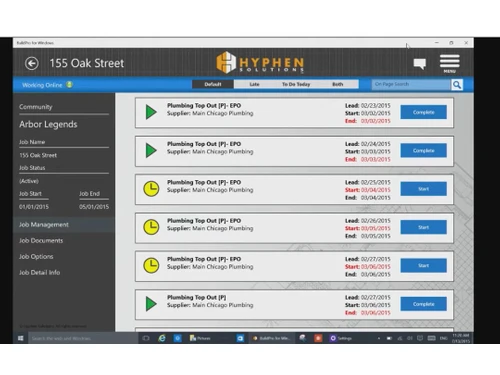This screenshot has width=500, height=375.
Task: Open the chat bubble messages icon
Action: click(x=420, y=63)
